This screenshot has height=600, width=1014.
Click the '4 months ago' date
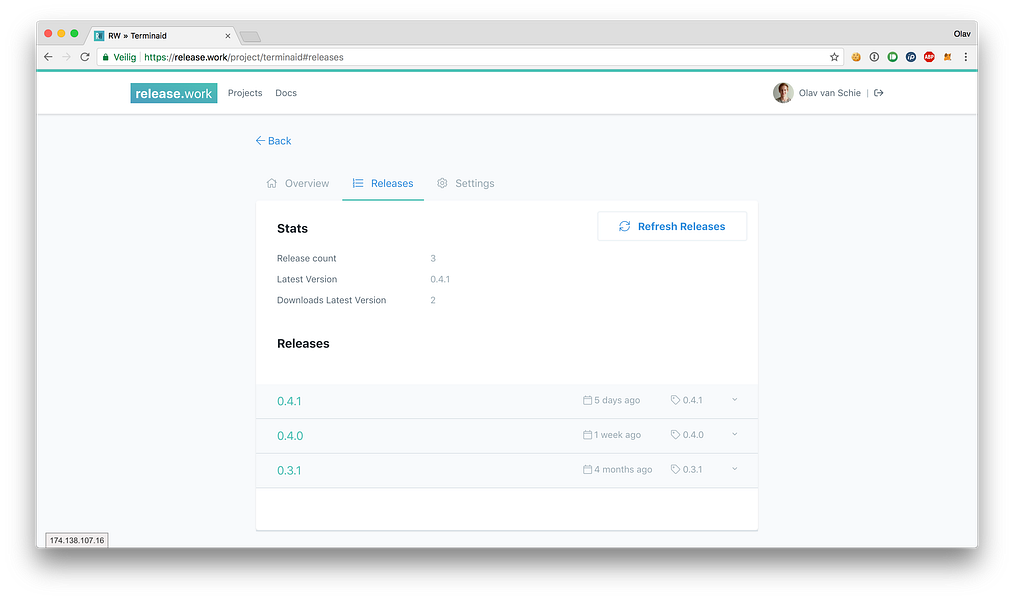click(x=618, y=469)
